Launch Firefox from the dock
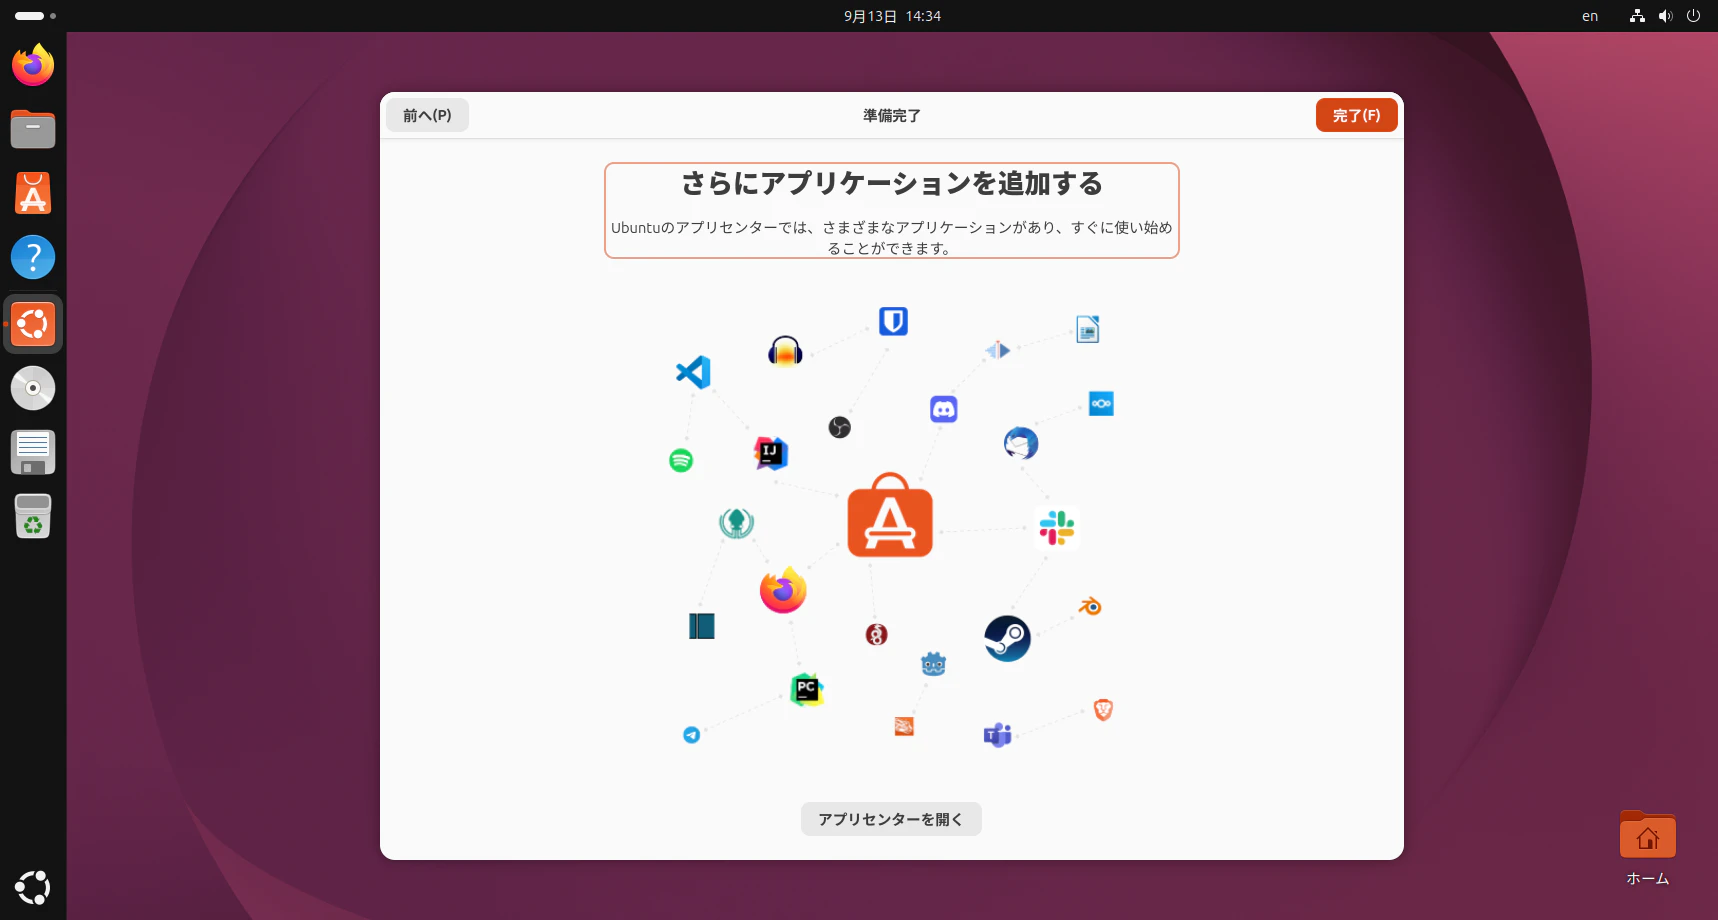Viewport: 1718px width, 920px height. click(33, 65)
